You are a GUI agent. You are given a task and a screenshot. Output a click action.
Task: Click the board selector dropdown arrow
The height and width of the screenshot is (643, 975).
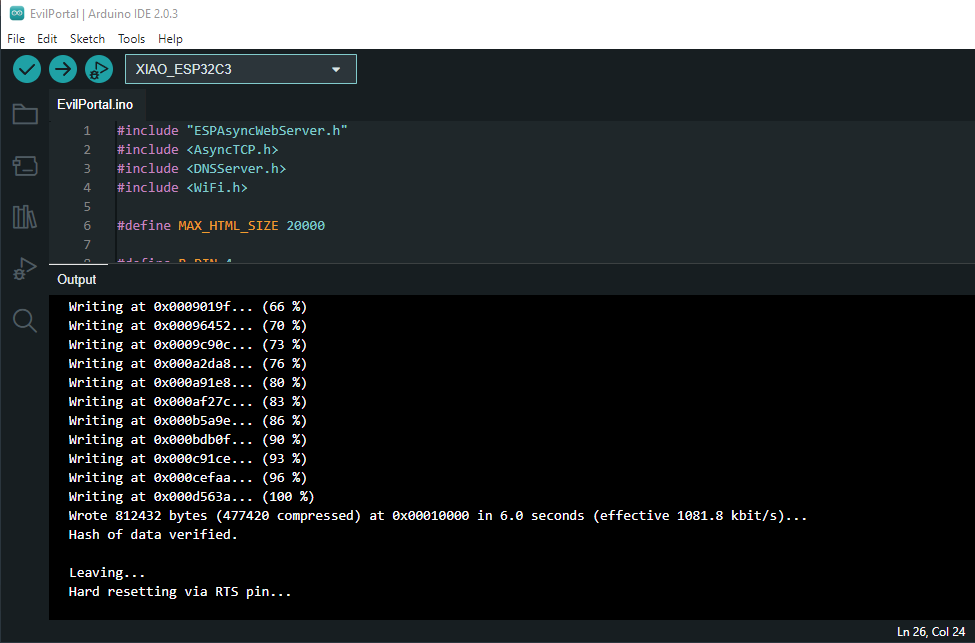click(x=336, y=69)
